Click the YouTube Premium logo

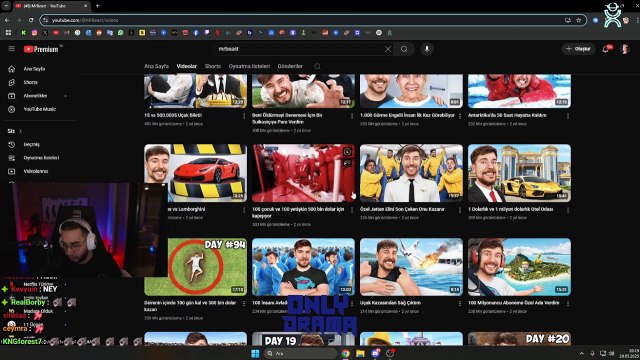(41, 49)
